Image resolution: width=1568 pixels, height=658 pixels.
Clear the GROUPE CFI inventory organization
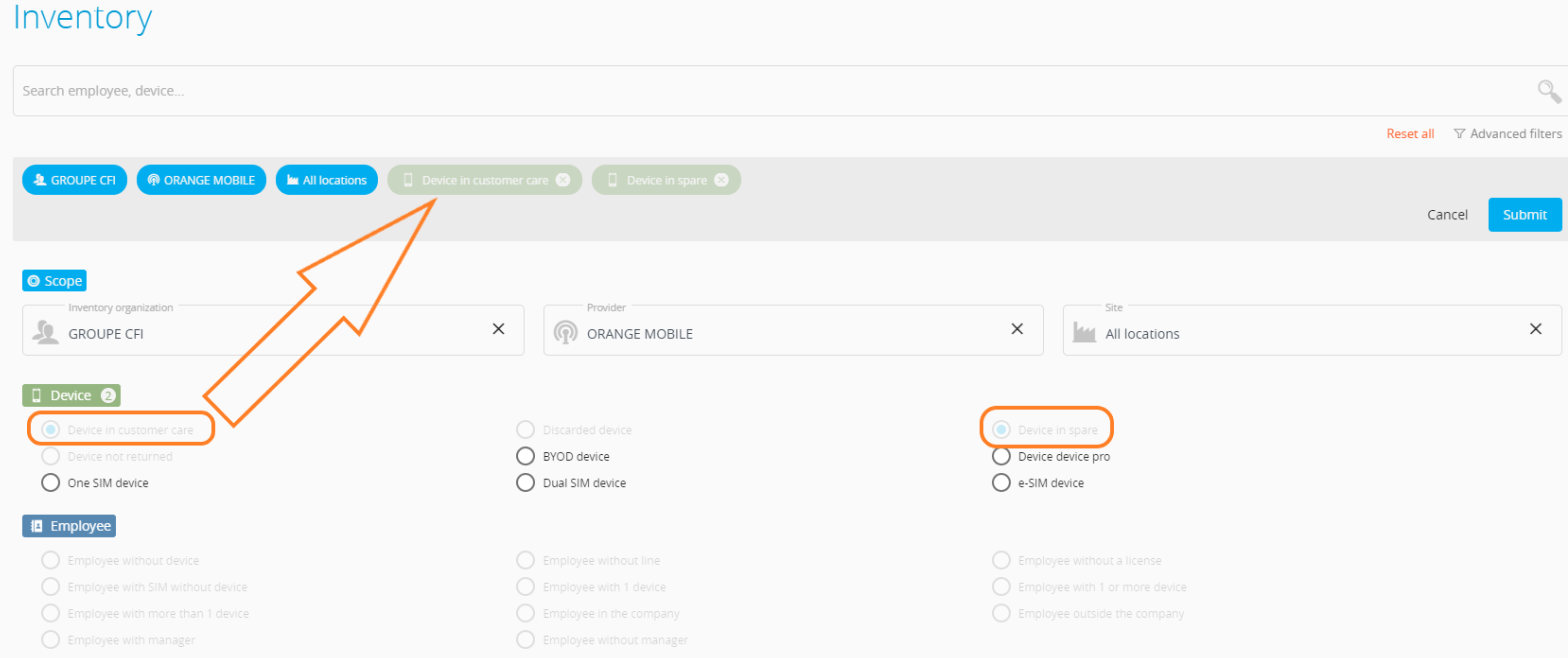tap(498, 330)
